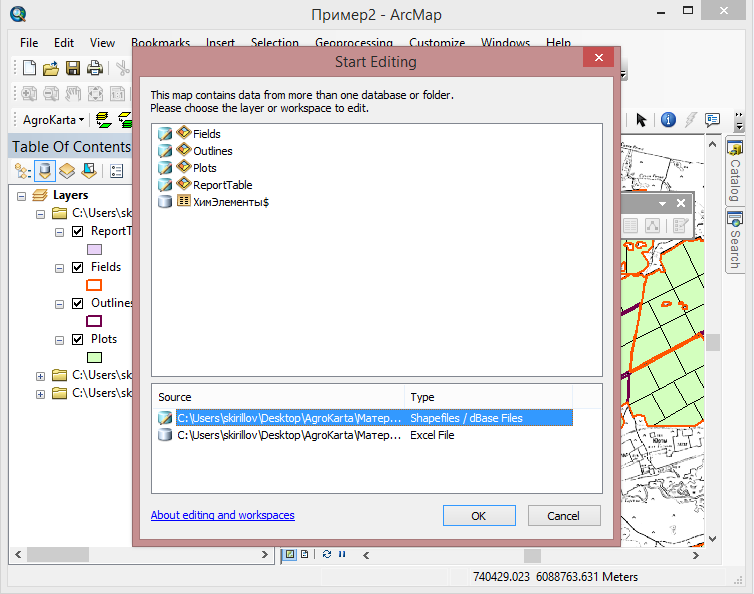Open Table Of Contents options icon

click(x=116, y=171)
